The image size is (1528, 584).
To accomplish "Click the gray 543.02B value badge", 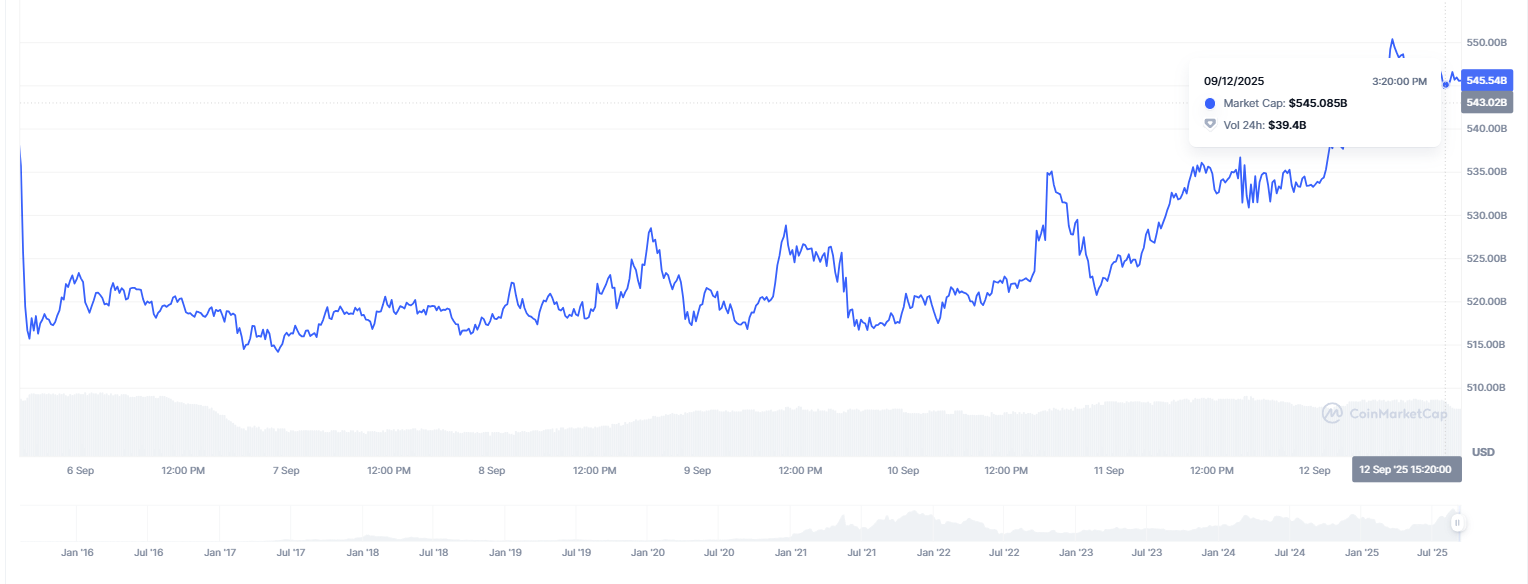I will coord(1489,101).
